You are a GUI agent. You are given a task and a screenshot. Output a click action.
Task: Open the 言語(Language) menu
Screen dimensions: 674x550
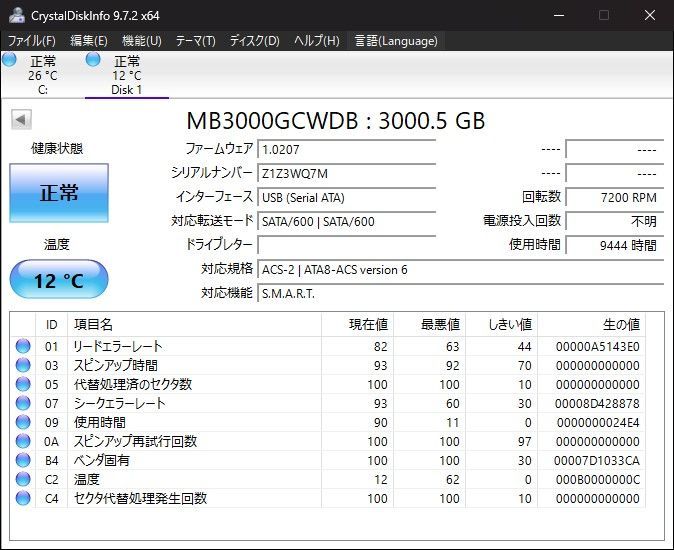pyautogui.click(x=396, y=41)
